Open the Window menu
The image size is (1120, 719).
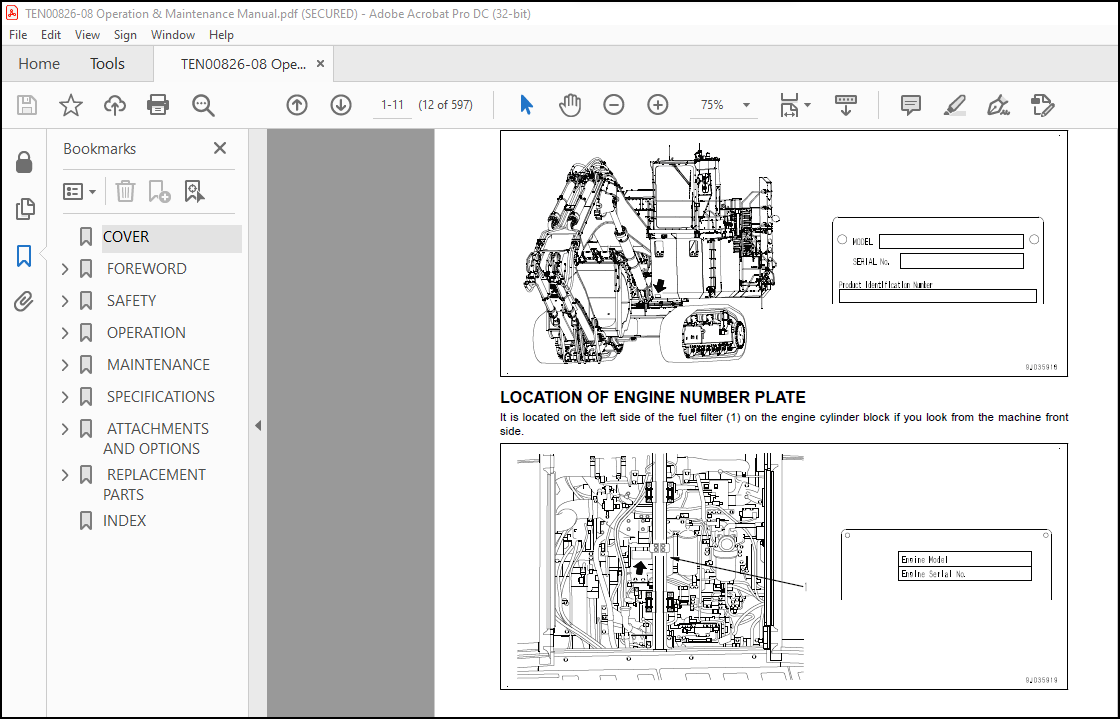(x=173, y=34)
